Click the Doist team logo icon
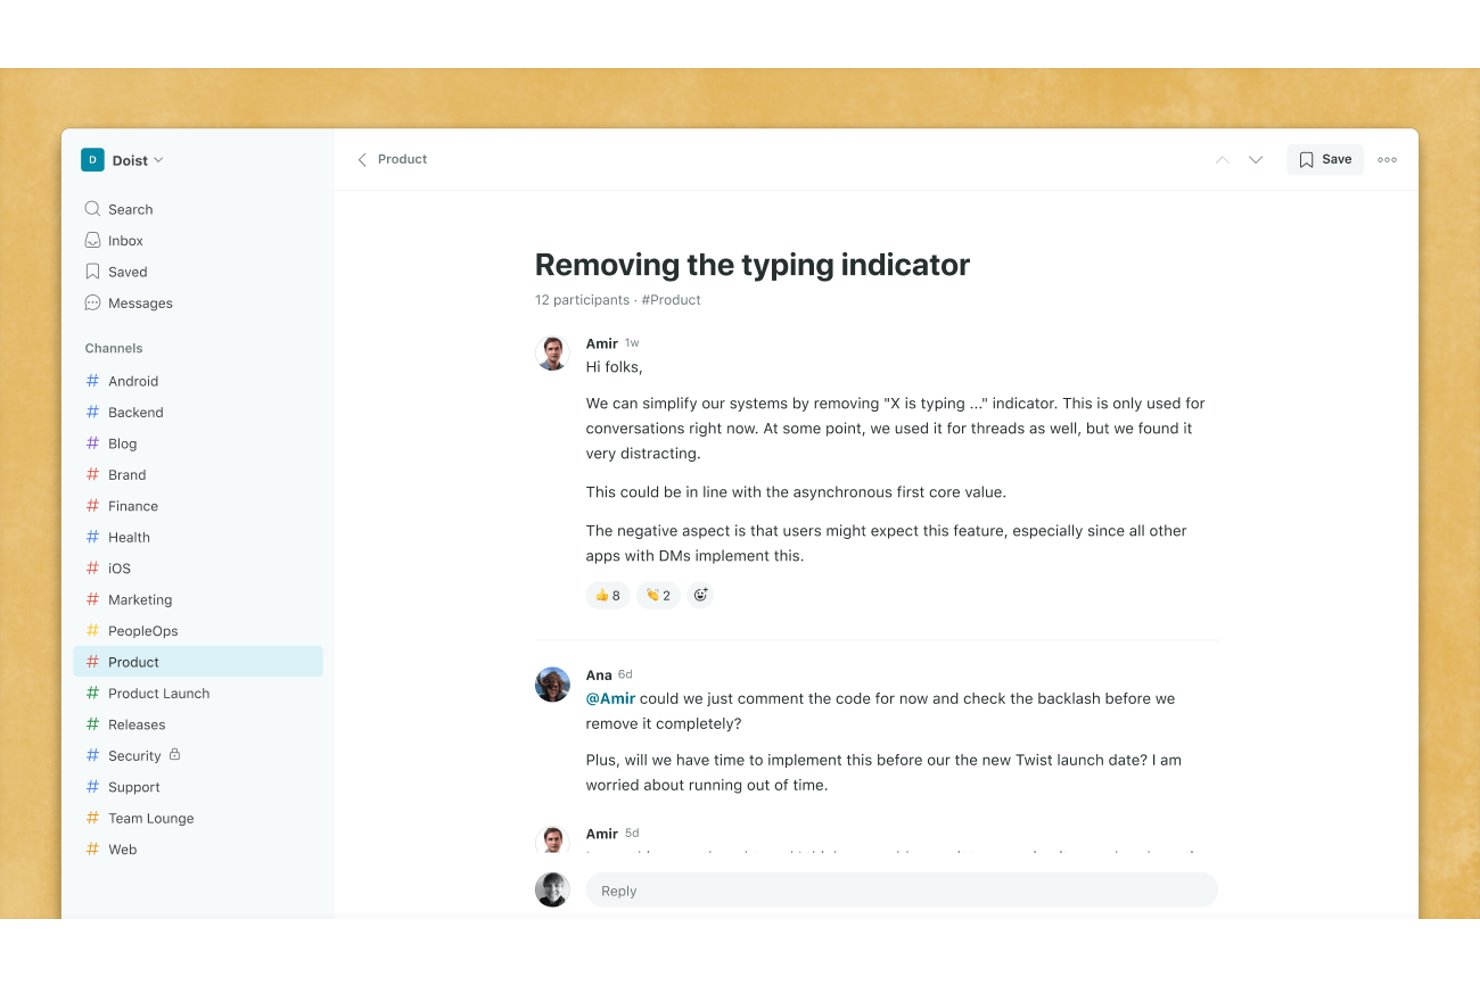 click(92, 160)
